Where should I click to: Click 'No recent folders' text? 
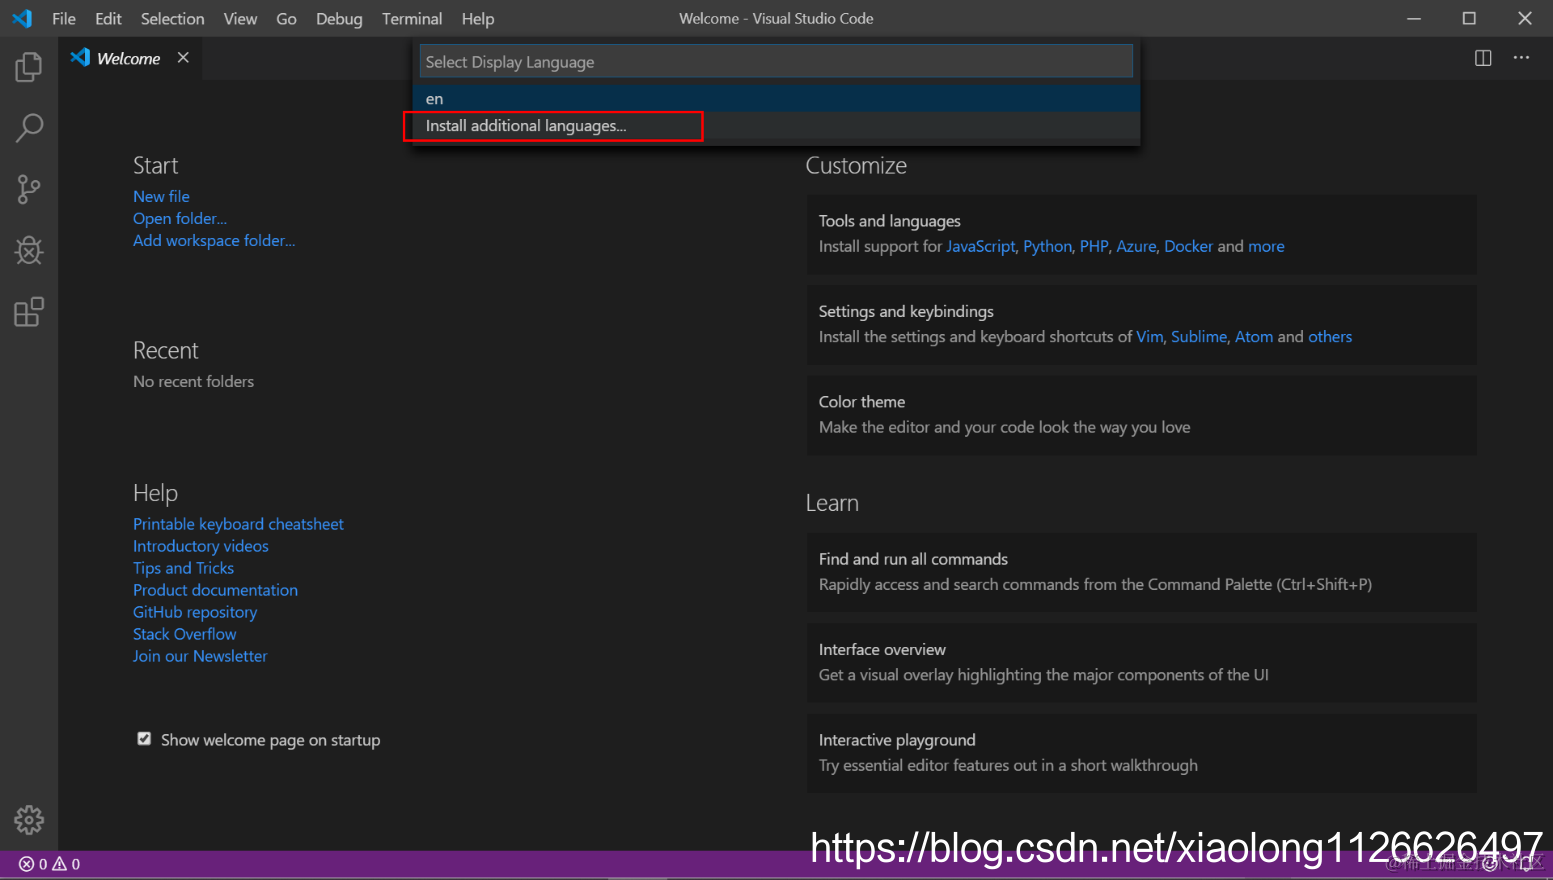tap(194, 381)
